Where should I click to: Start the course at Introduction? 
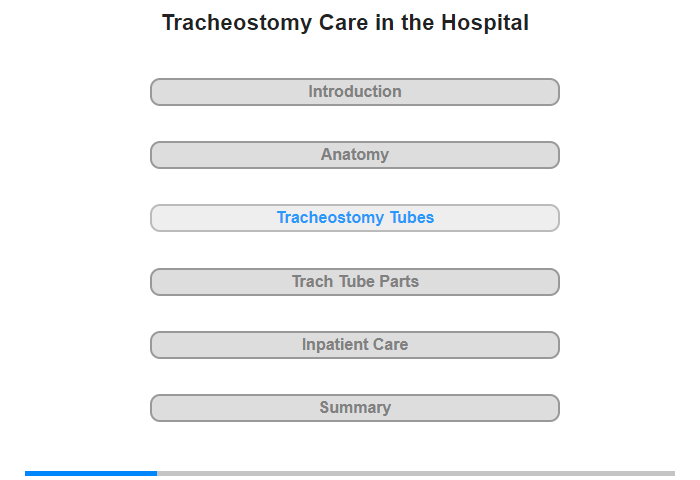click(x=355, y=92)
